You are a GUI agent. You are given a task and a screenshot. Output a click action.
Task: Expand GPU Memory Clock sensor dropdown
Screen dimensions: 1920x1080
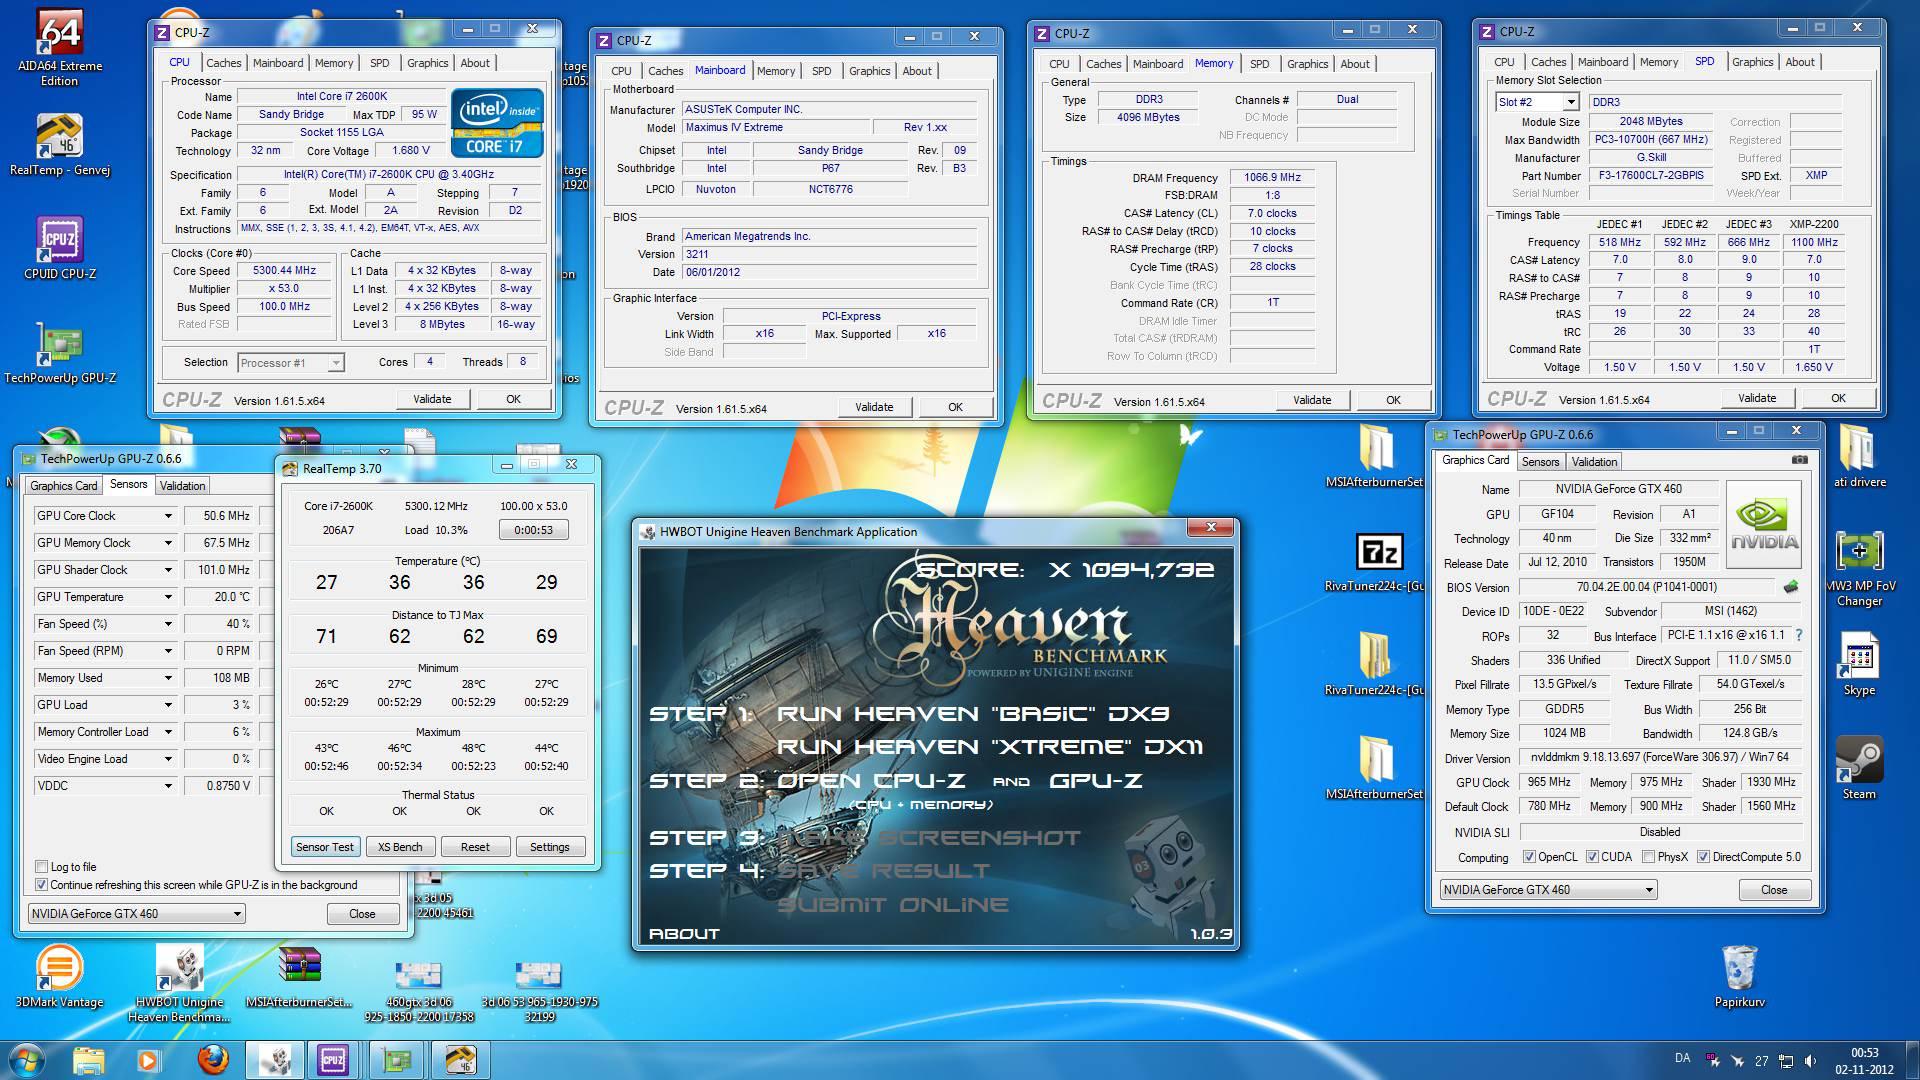[x=168, y=543]
